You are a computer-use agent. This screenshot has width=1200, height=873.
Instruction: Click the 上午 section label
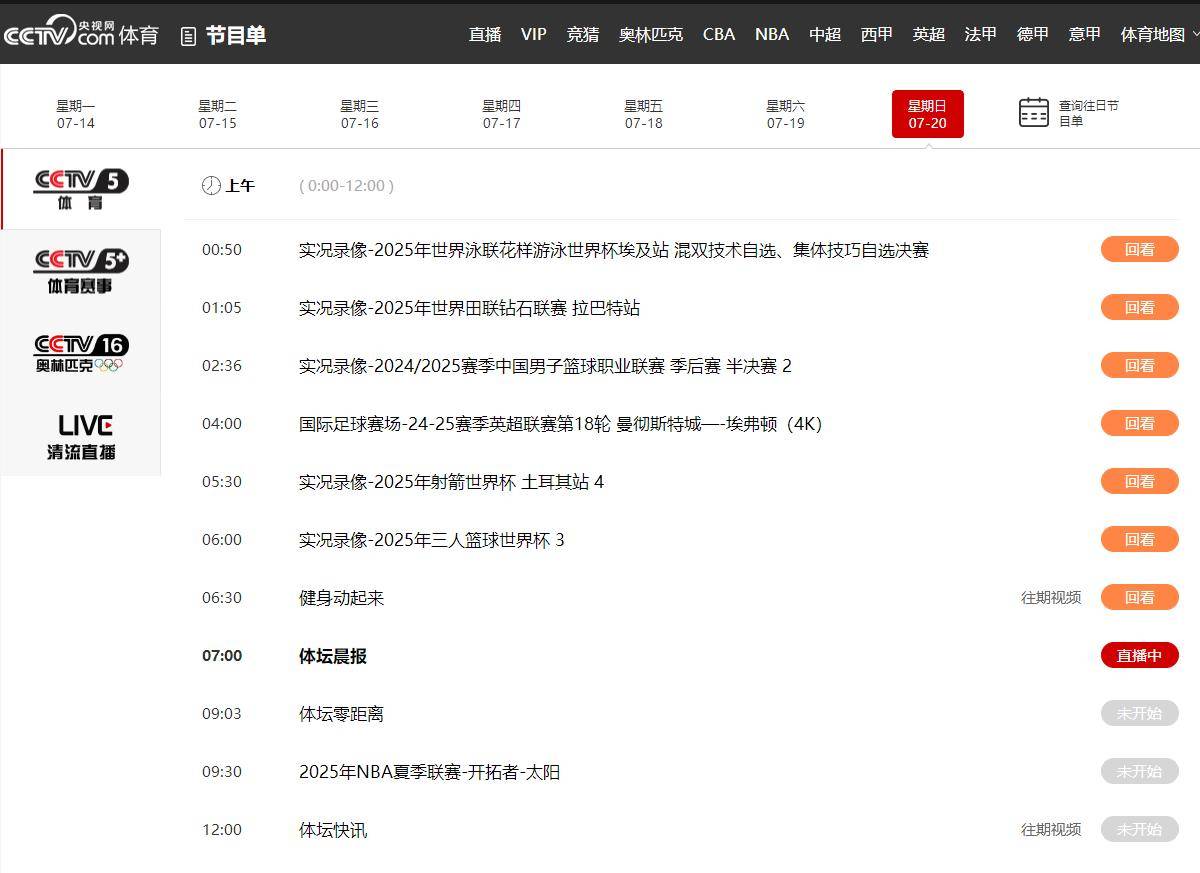(240, 186)
